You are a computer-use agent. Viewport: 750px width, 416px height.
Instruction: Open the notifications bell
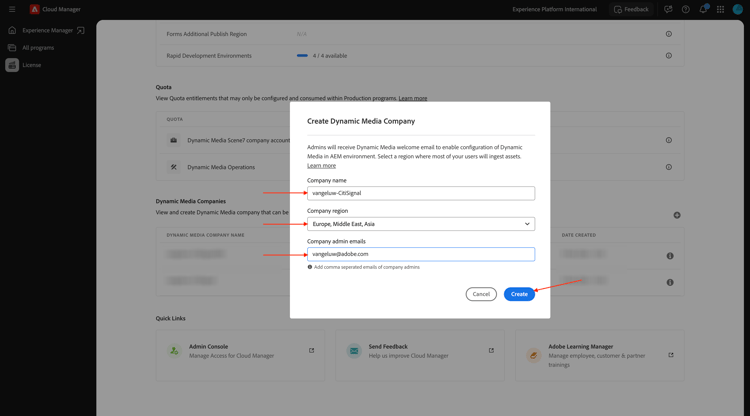point(703,9)
